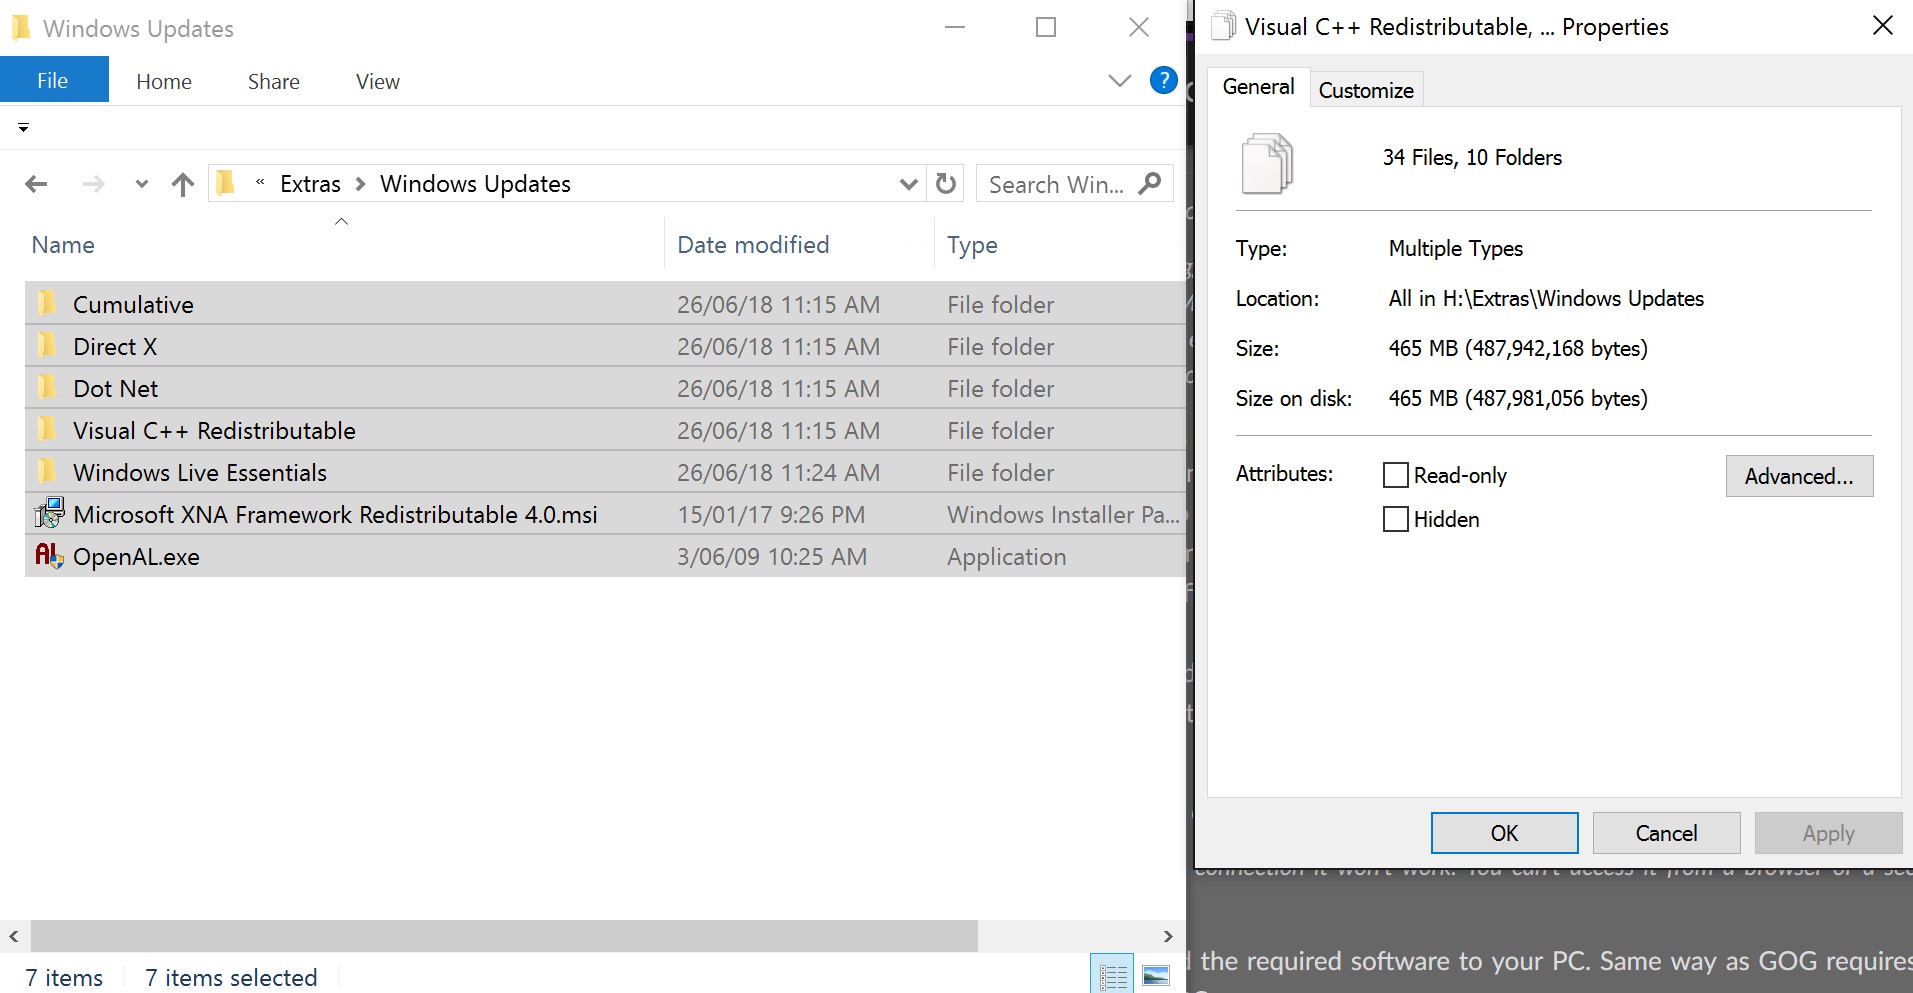Toggle the Hidden attribute checkbox
1913x993 pixels.
(x=1395, y=519)
